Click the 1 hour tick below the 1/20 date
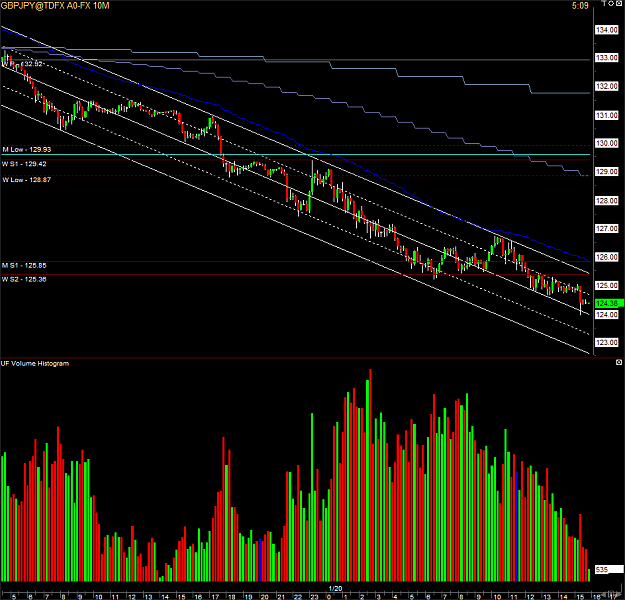 click(346, 597)
